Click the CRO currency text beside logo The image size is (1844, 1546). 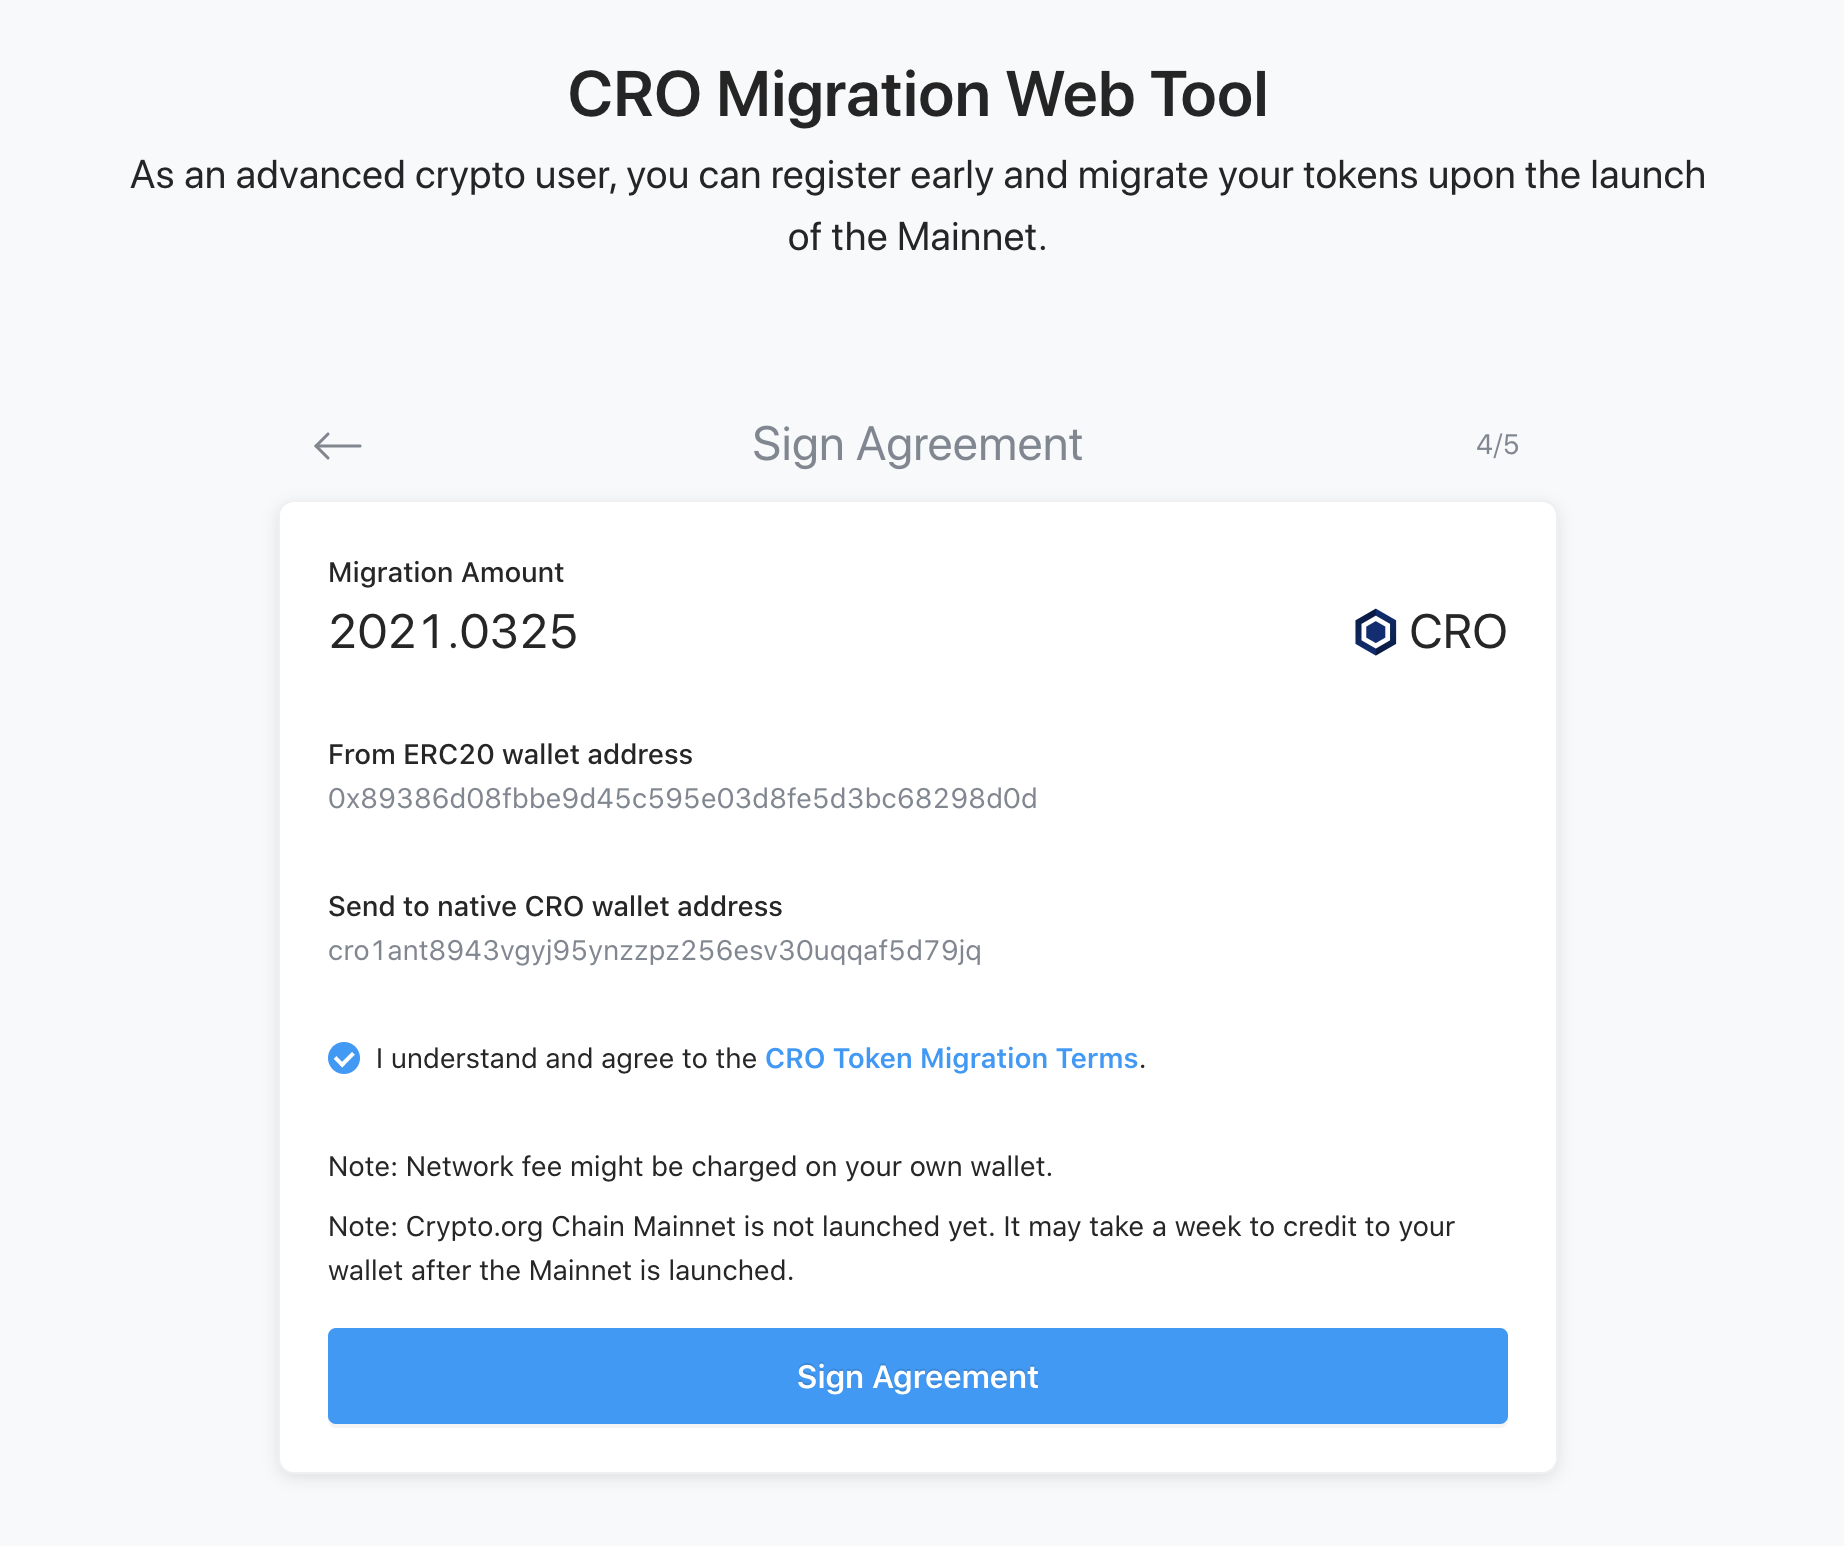click(1457, 632)
